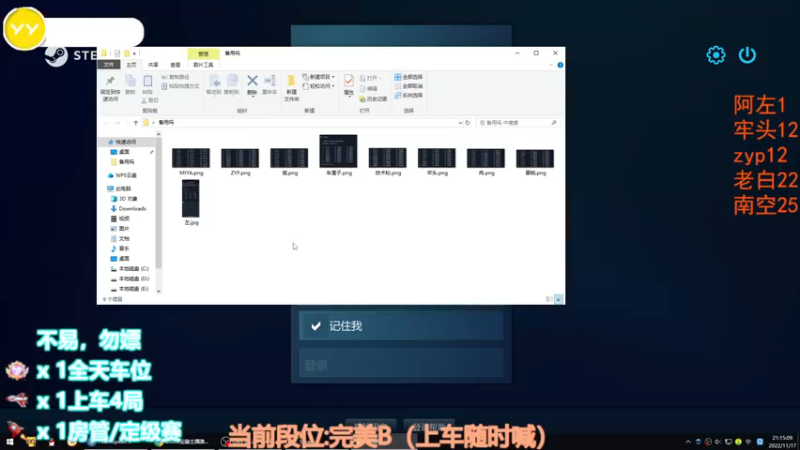Open the File tab in Explorer

pos(109,65)
